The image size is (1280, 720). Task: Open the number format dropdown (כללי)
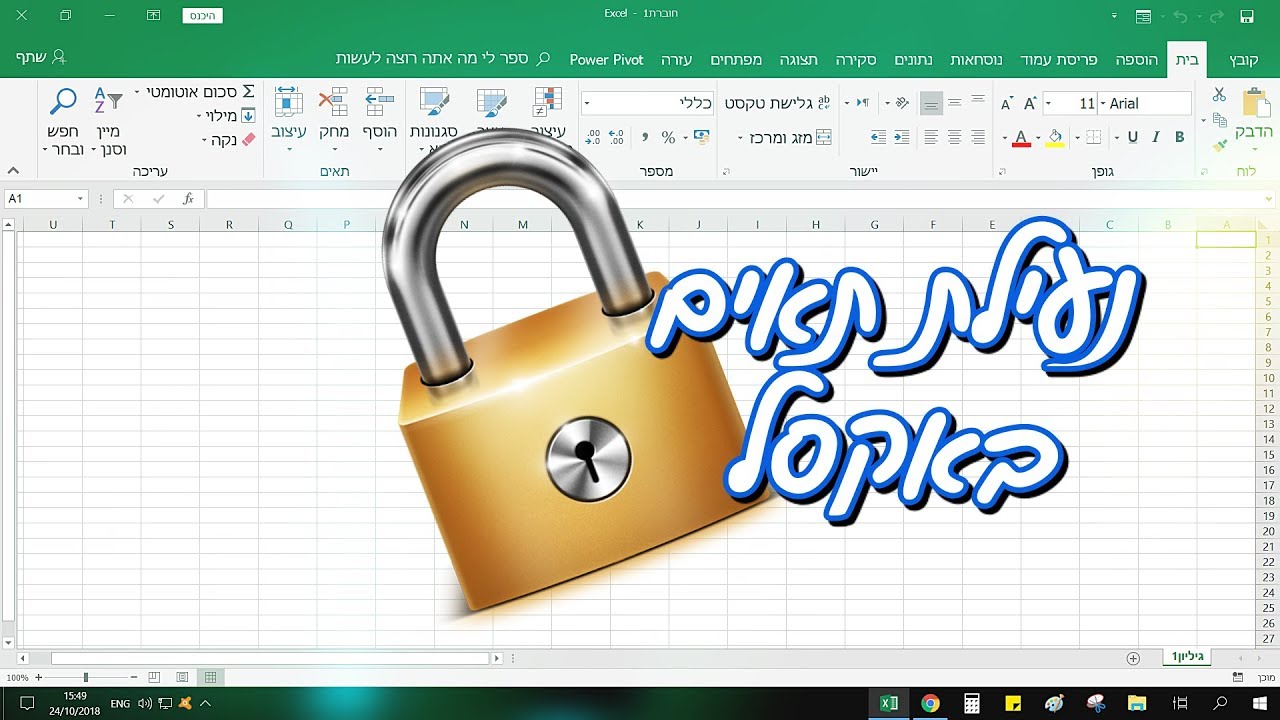point(587,103)
